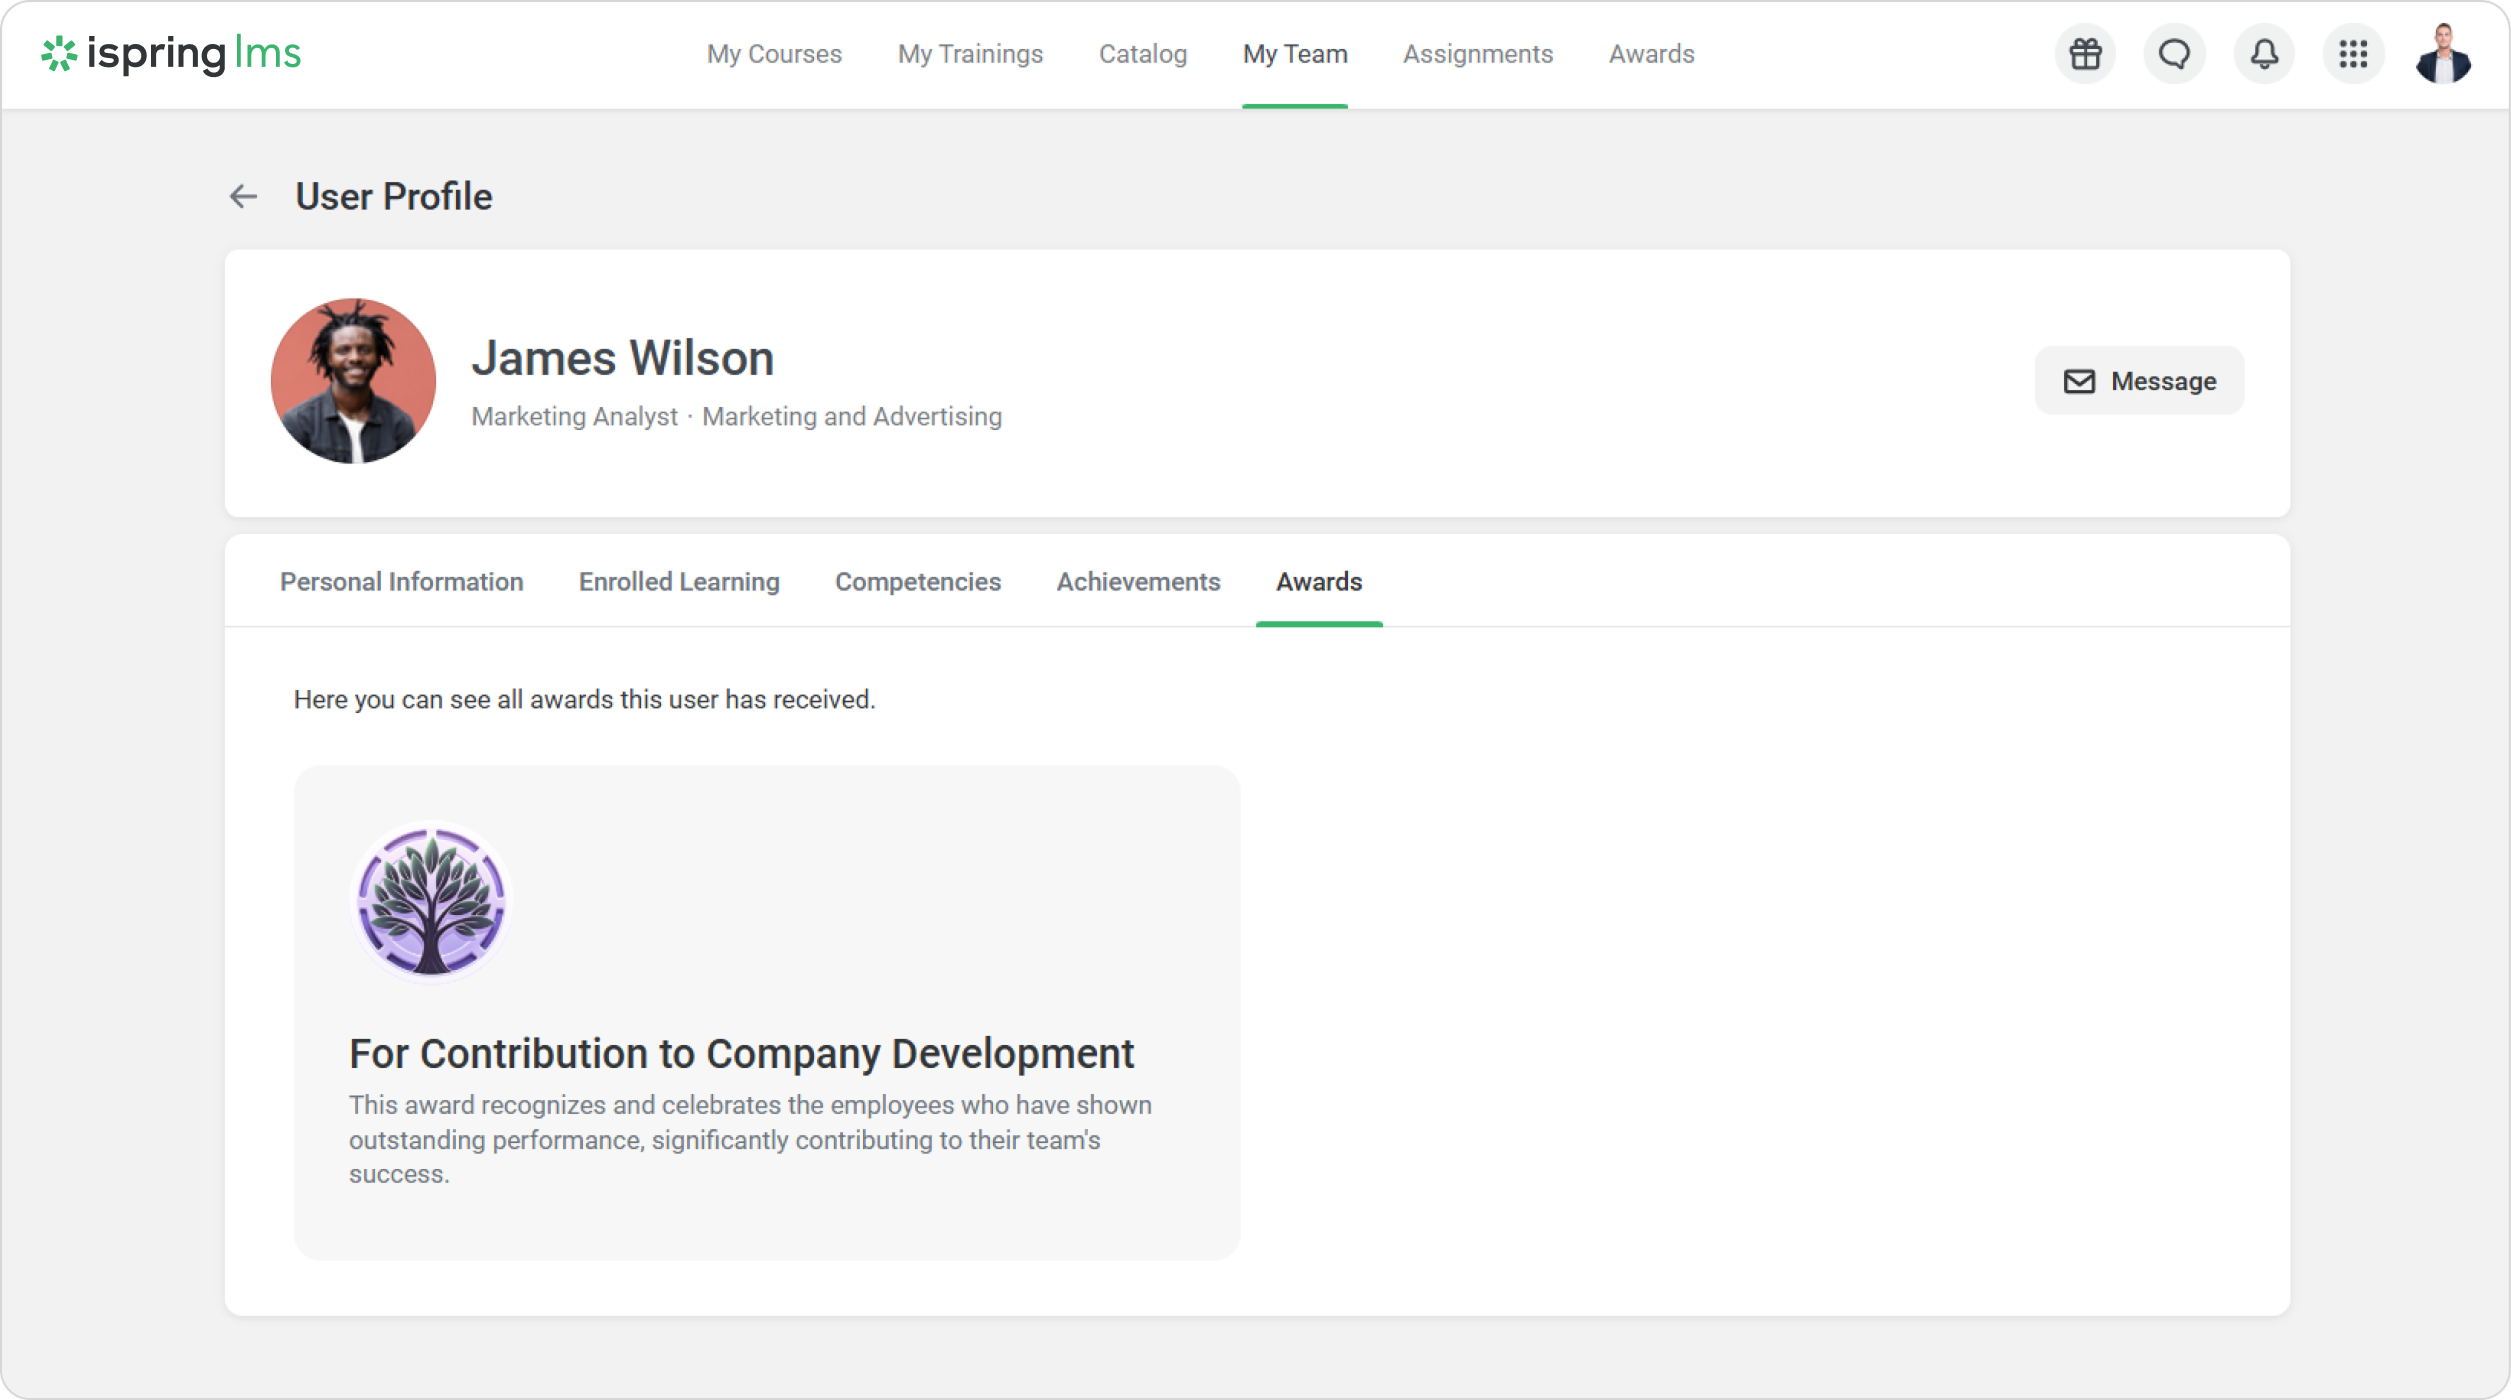Click the tree award badge icon
This screenshot has width=2511, height=1400.
click(x=432, y=902)
